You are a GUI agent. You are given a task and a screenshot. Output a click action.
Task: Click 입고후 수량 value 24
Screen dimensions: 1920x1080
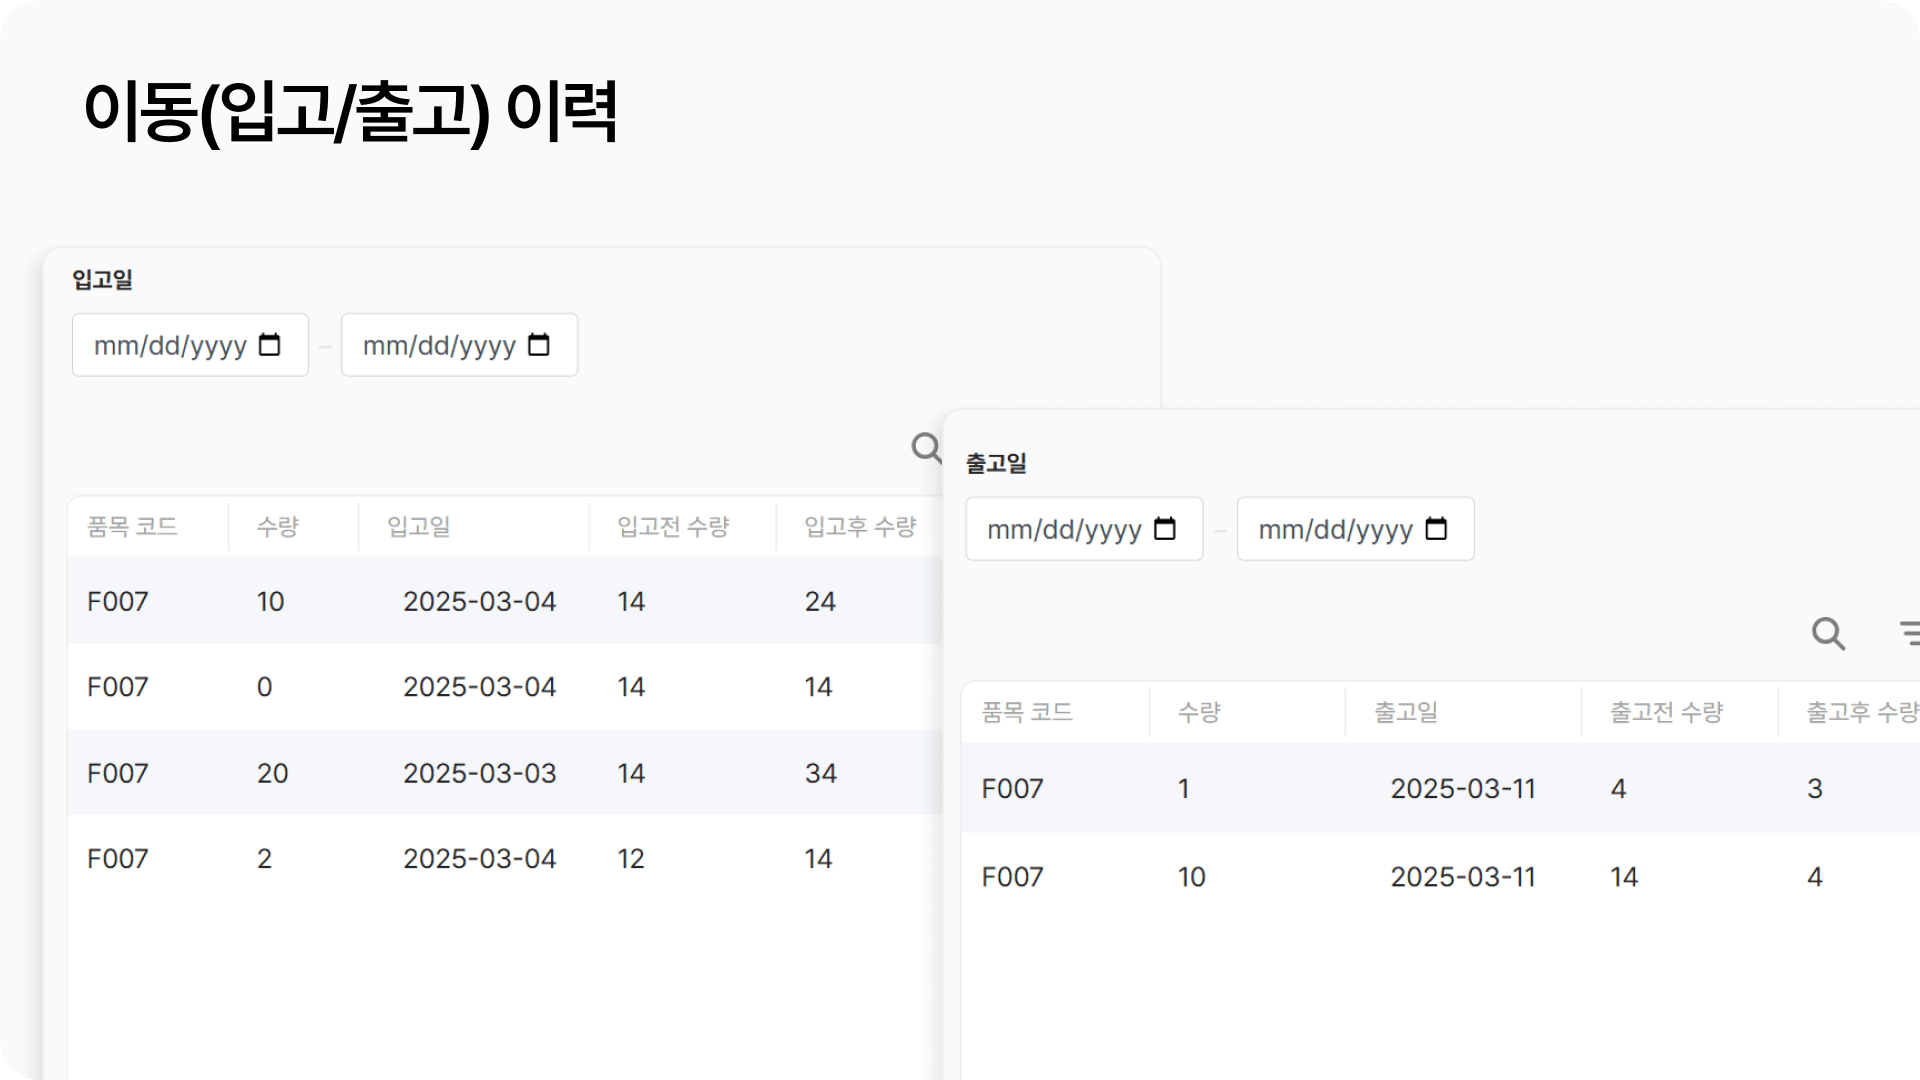pyautogui.click(x=820, y=601)
